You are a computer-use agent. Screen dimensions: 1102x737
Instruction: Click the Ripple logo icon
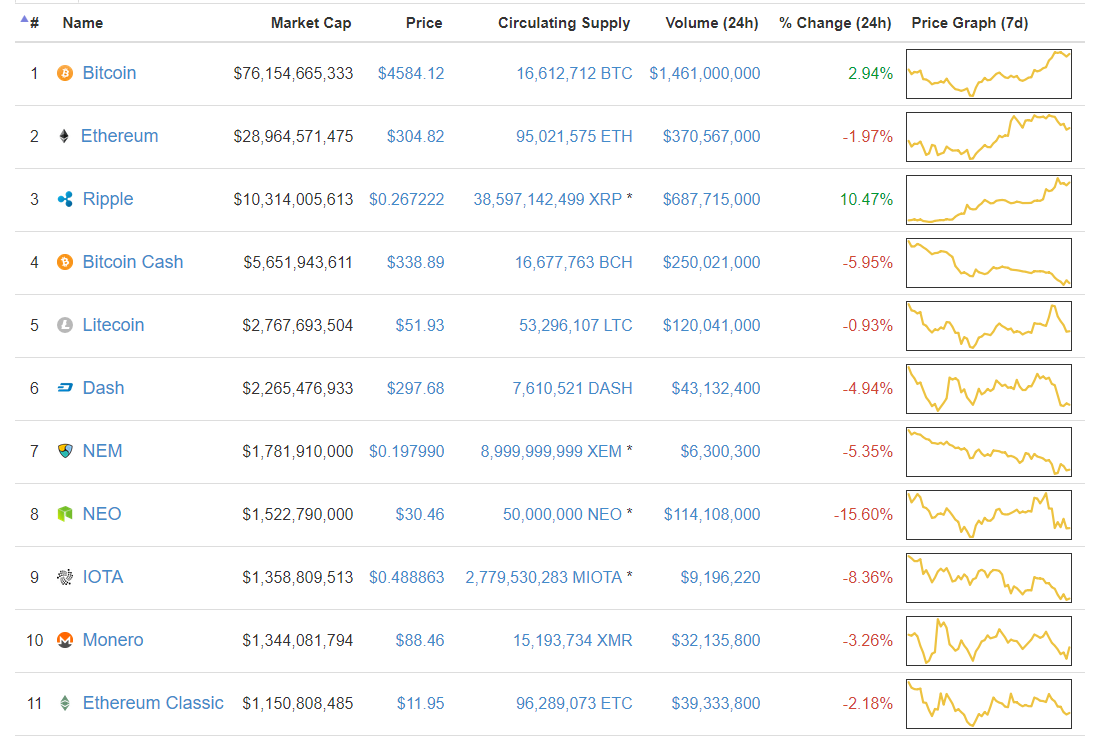[x=65, y=199]
